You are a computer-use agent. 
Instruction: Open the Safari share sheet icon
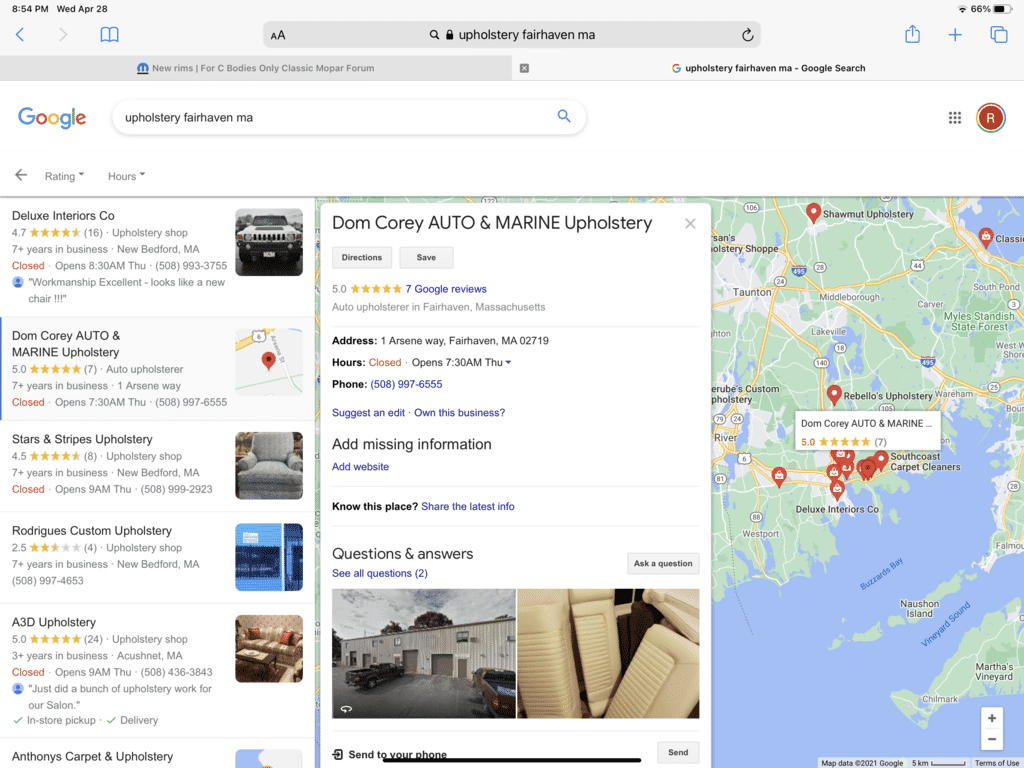(x=912, y=35)
